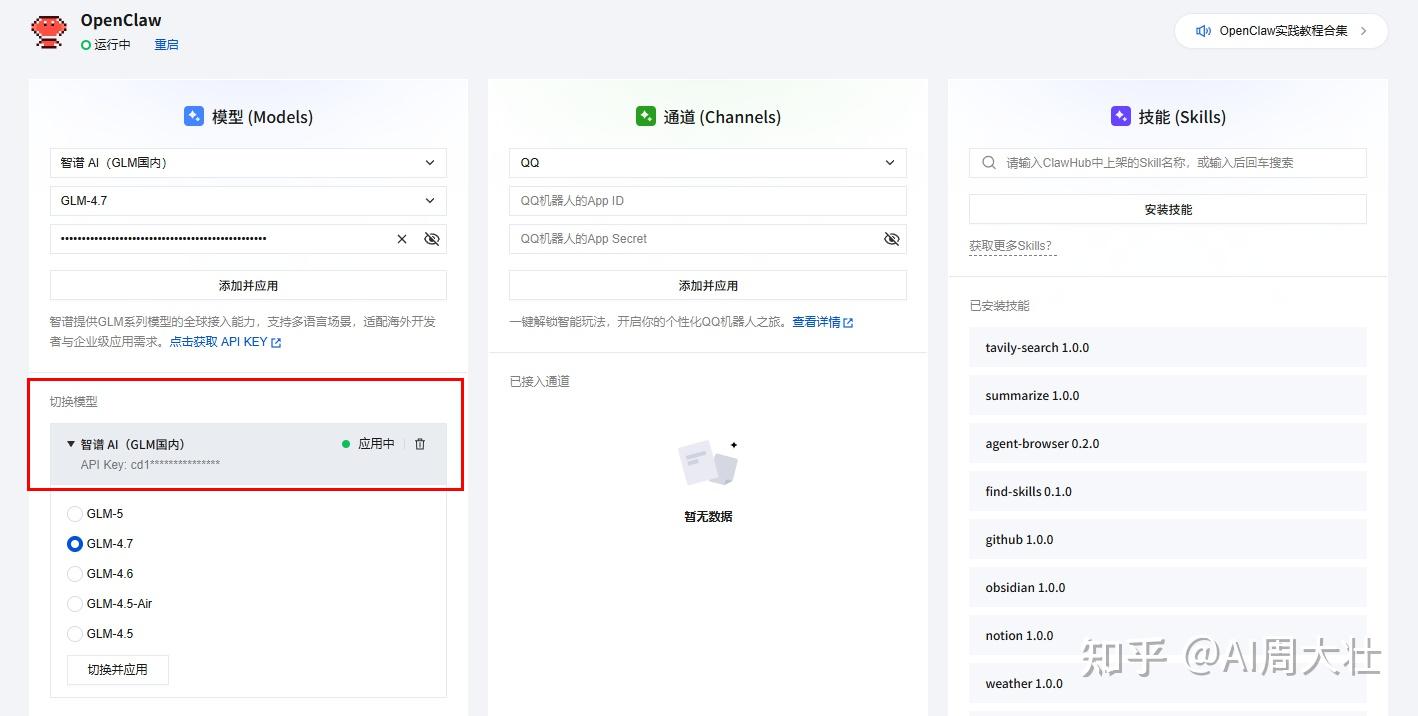Screen dimensions: 1418x716
Task: Collapse the 智谱 AI (GLM国内) model group
Action: tap(71, 444)
